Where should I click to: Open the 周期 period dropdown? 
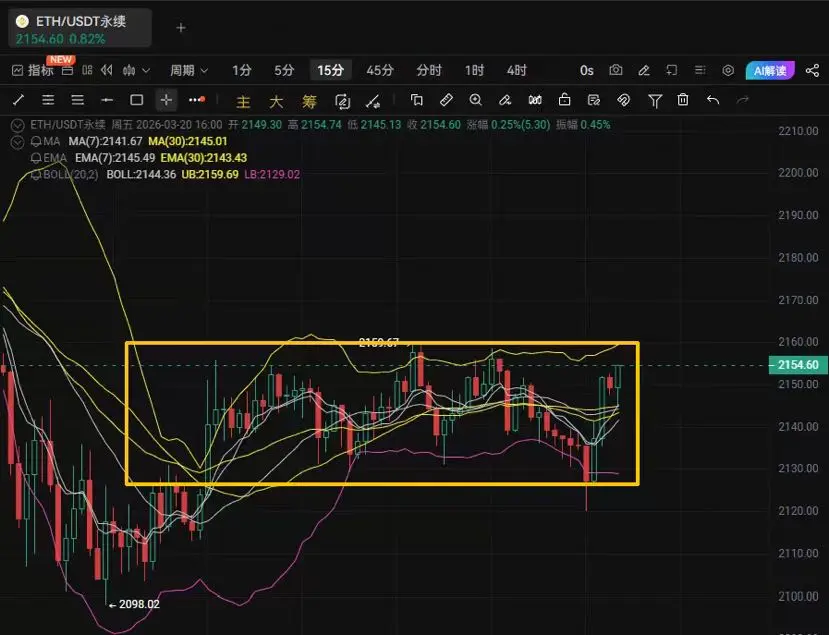(x=189, y=70)
